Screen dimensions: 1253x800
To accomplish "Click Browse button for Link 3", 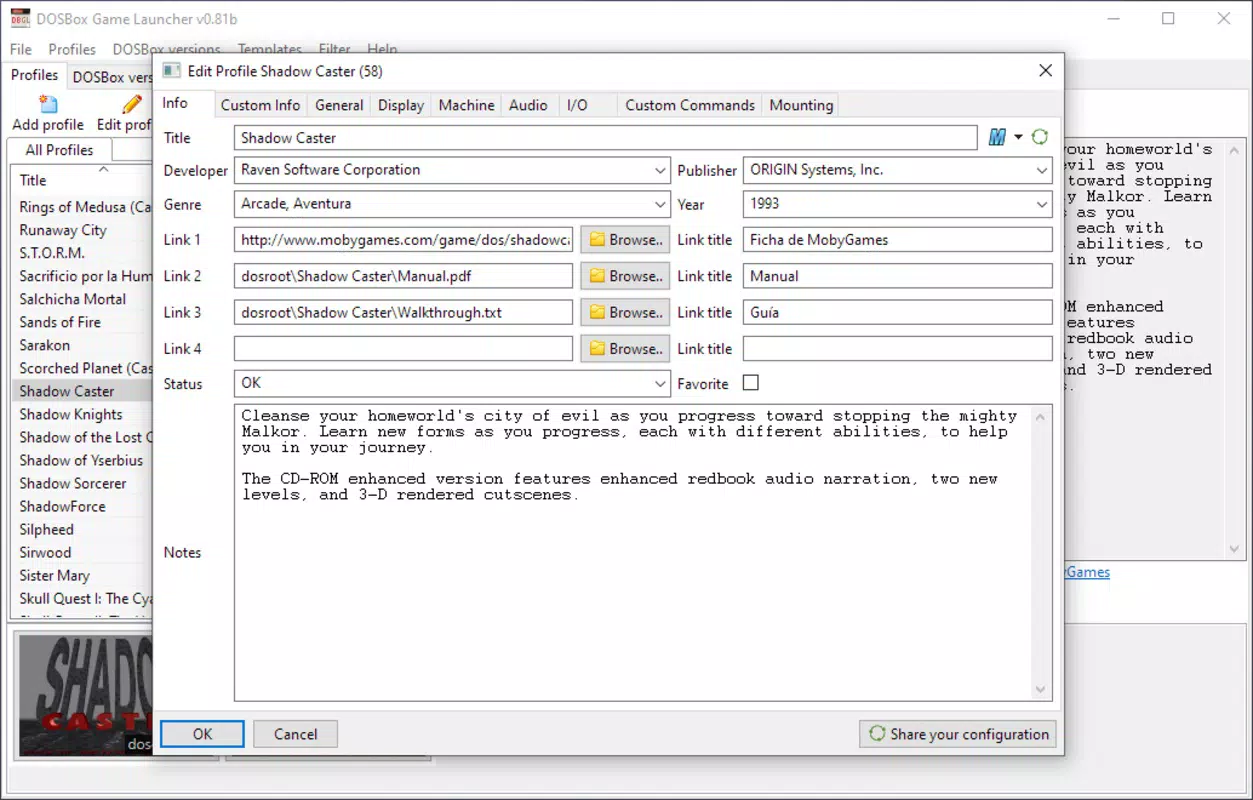I will [625, 312].
